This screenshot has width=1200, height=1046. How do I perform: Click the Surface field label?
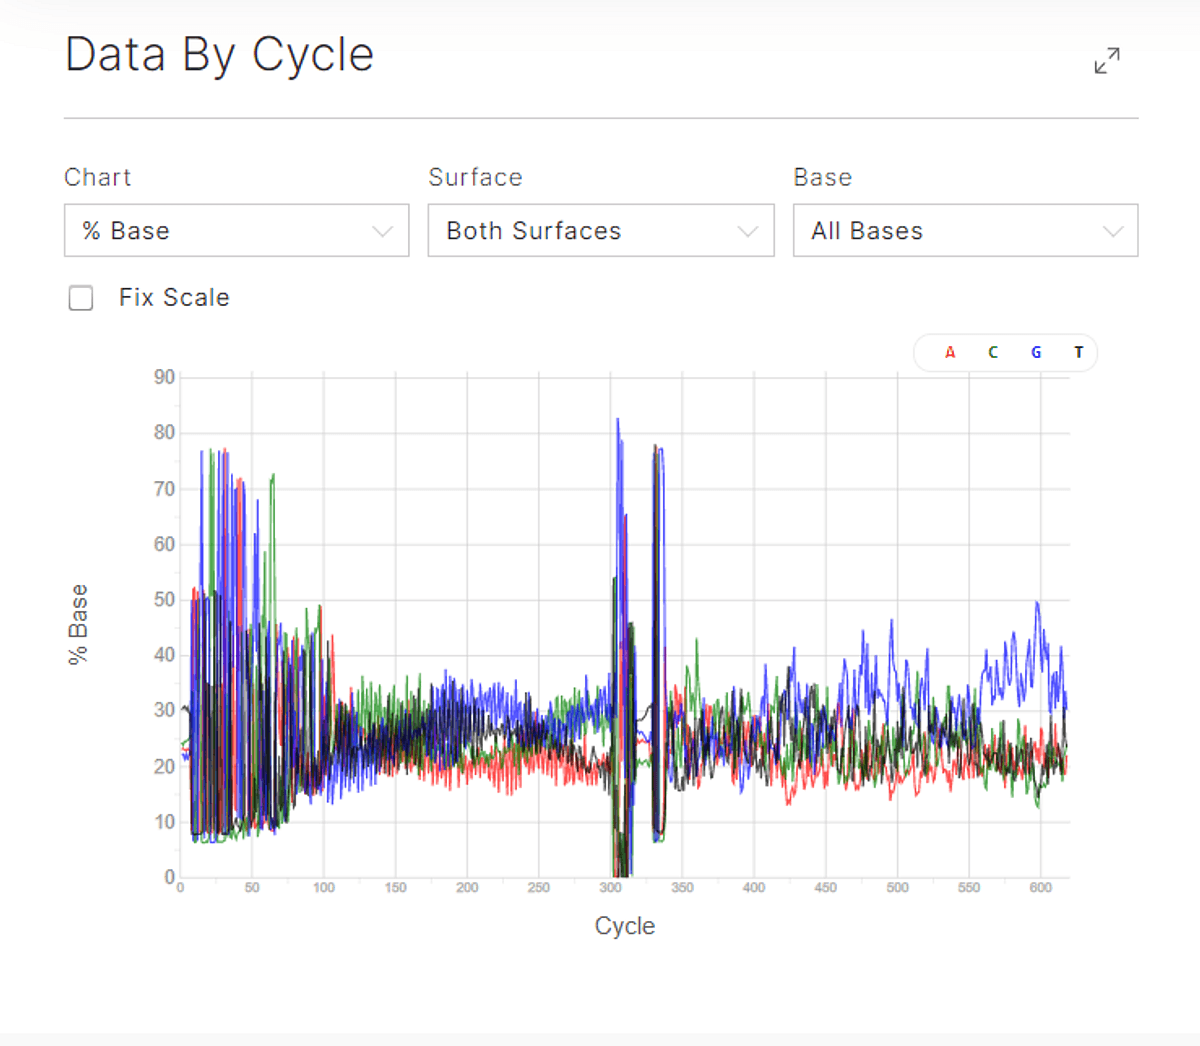(x=475, y=177)
